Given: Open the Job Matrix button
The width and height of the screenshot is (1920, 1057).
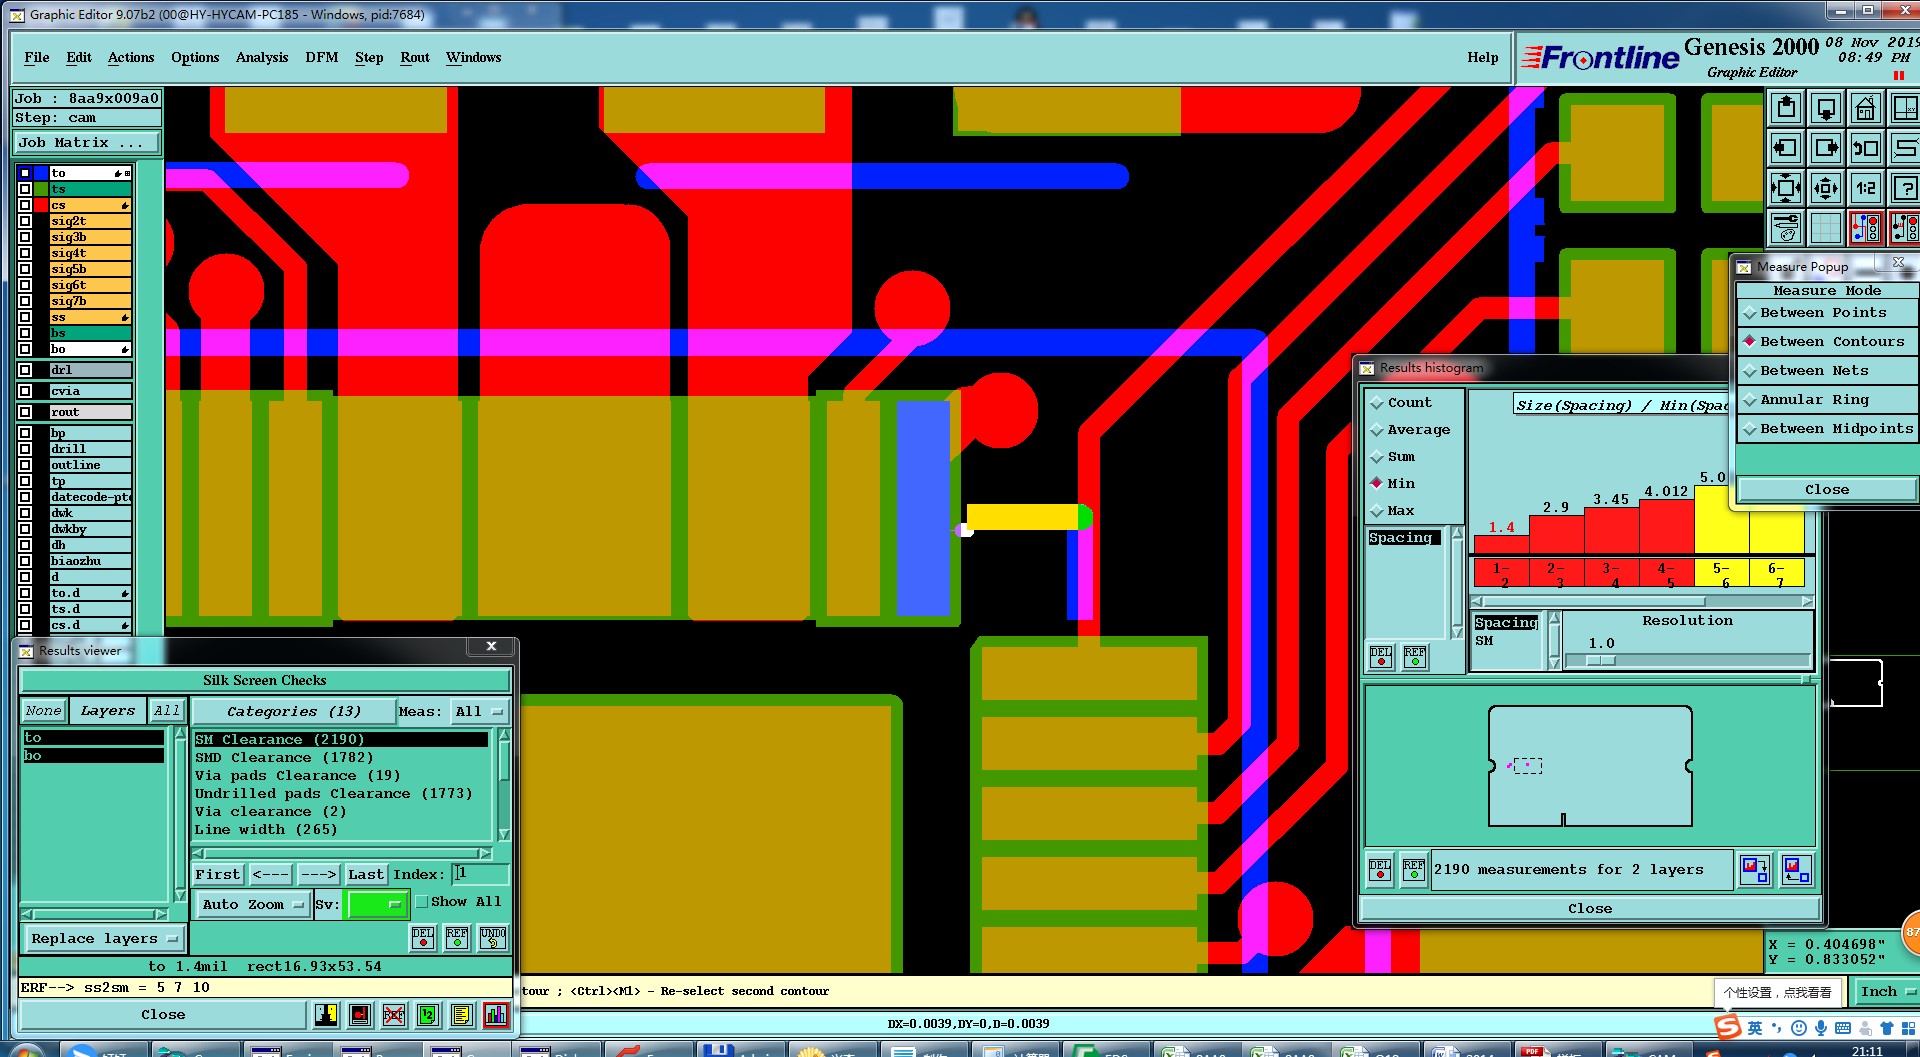Looking at the screenshot, I should point(86,143).
